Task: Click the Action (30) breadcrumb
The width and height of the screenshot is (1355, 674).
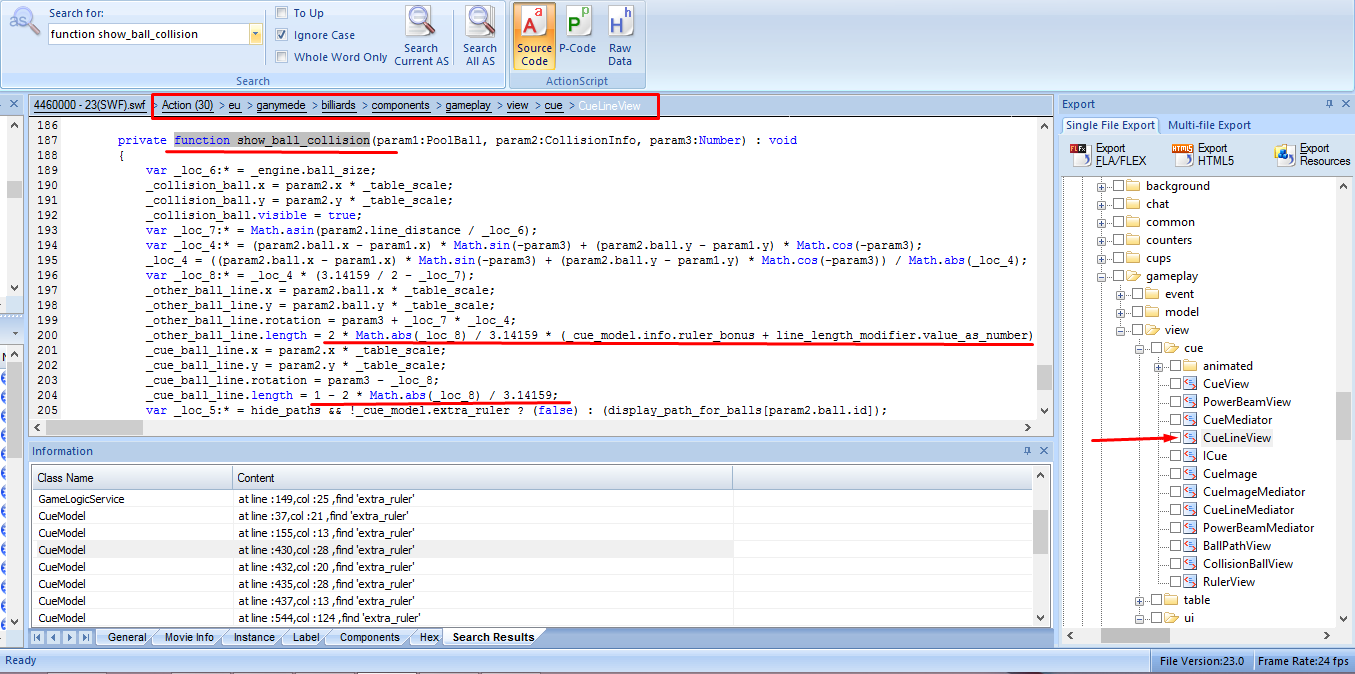Action: click(188, 105)
